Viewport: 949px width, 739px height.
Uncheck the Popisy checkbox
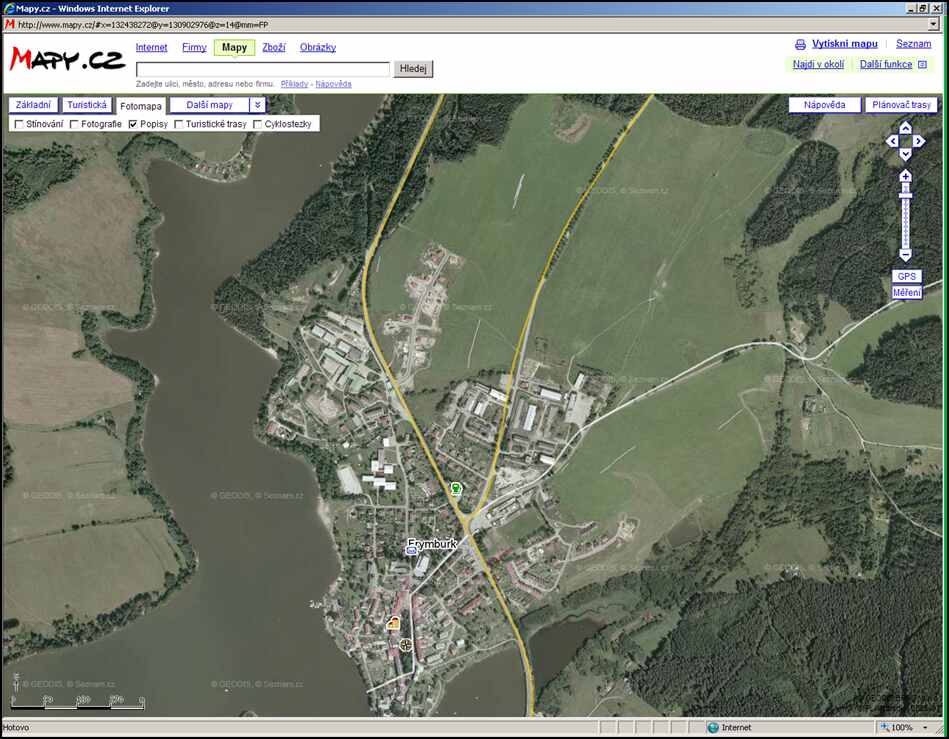133,124
